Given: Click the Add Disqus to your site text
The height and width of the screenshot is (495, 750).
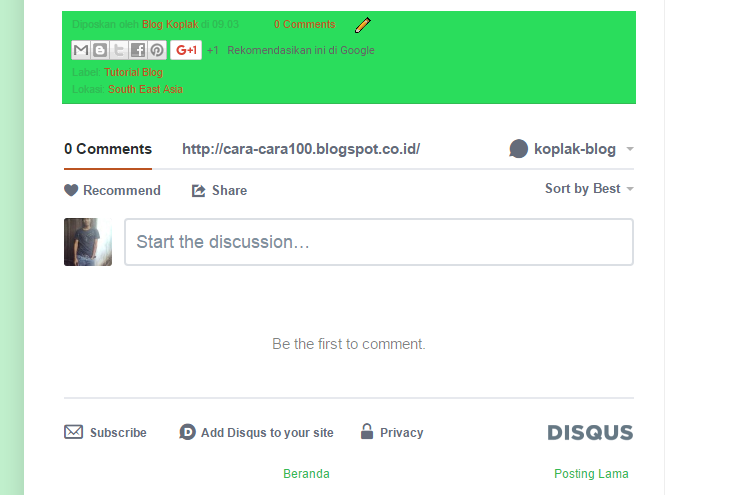Looking at the screenshot, I should pyautogui.click(x=267, y=432).
